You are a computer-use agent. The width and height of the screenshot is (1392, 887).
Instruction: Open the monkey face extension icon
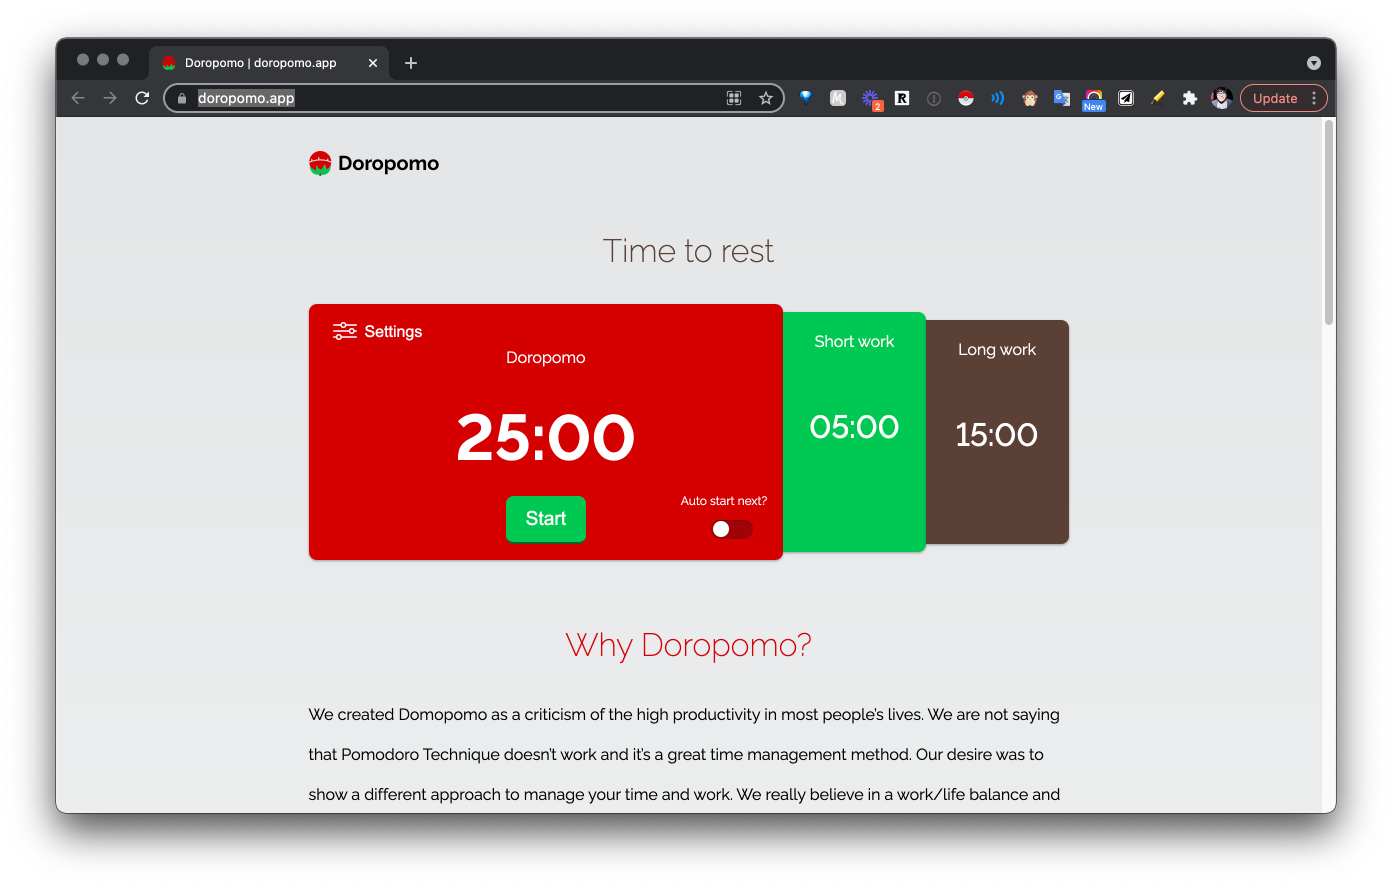tap(1030, 98)
